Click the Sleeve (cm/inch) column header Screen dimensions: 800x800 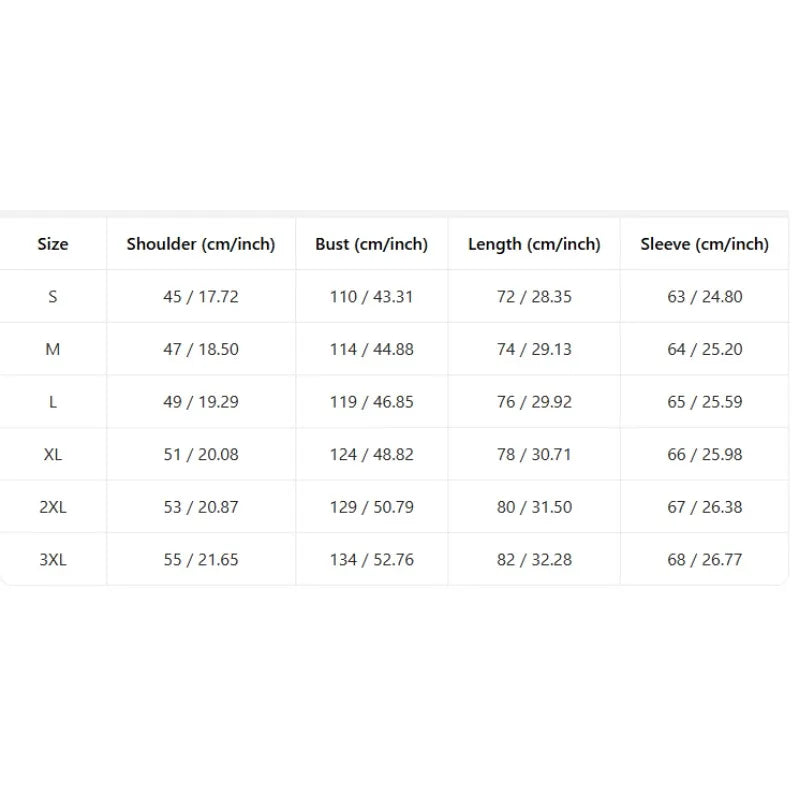click(x=705, y=244)
